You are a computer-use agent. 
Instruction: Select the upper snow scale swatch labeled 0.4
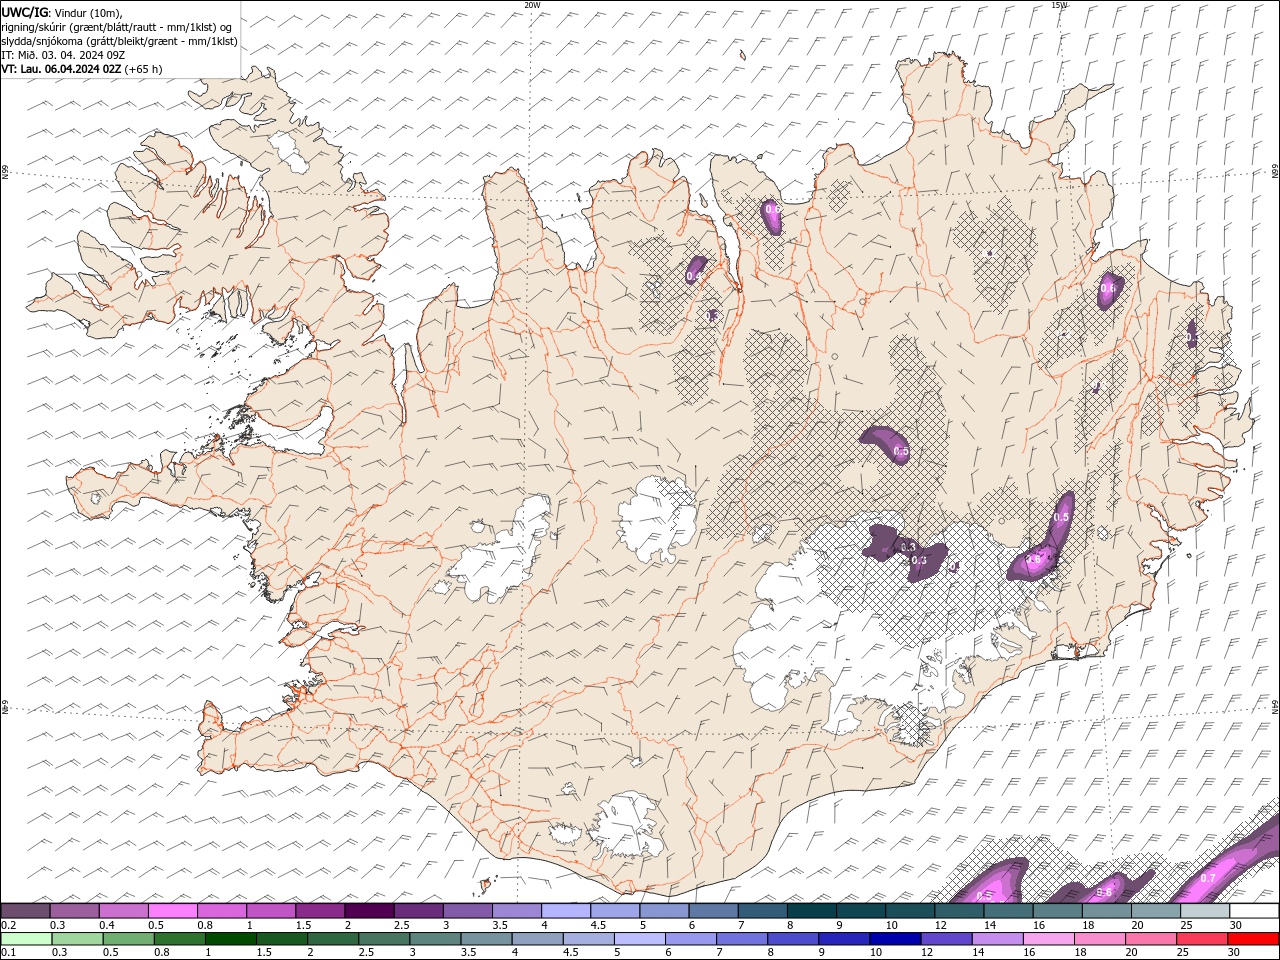(x=123, y=911)
